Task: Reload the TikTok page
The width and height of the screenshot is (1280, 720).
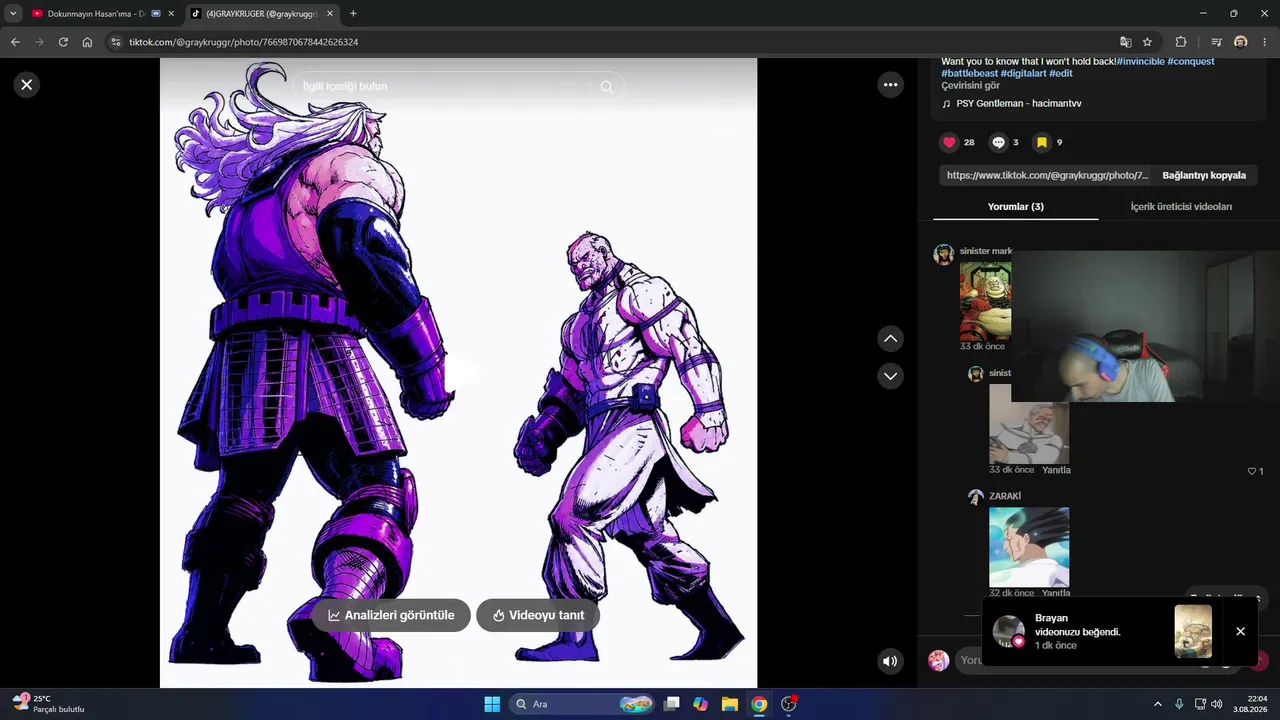Action: pyautogui.click(x=63, y=42)
